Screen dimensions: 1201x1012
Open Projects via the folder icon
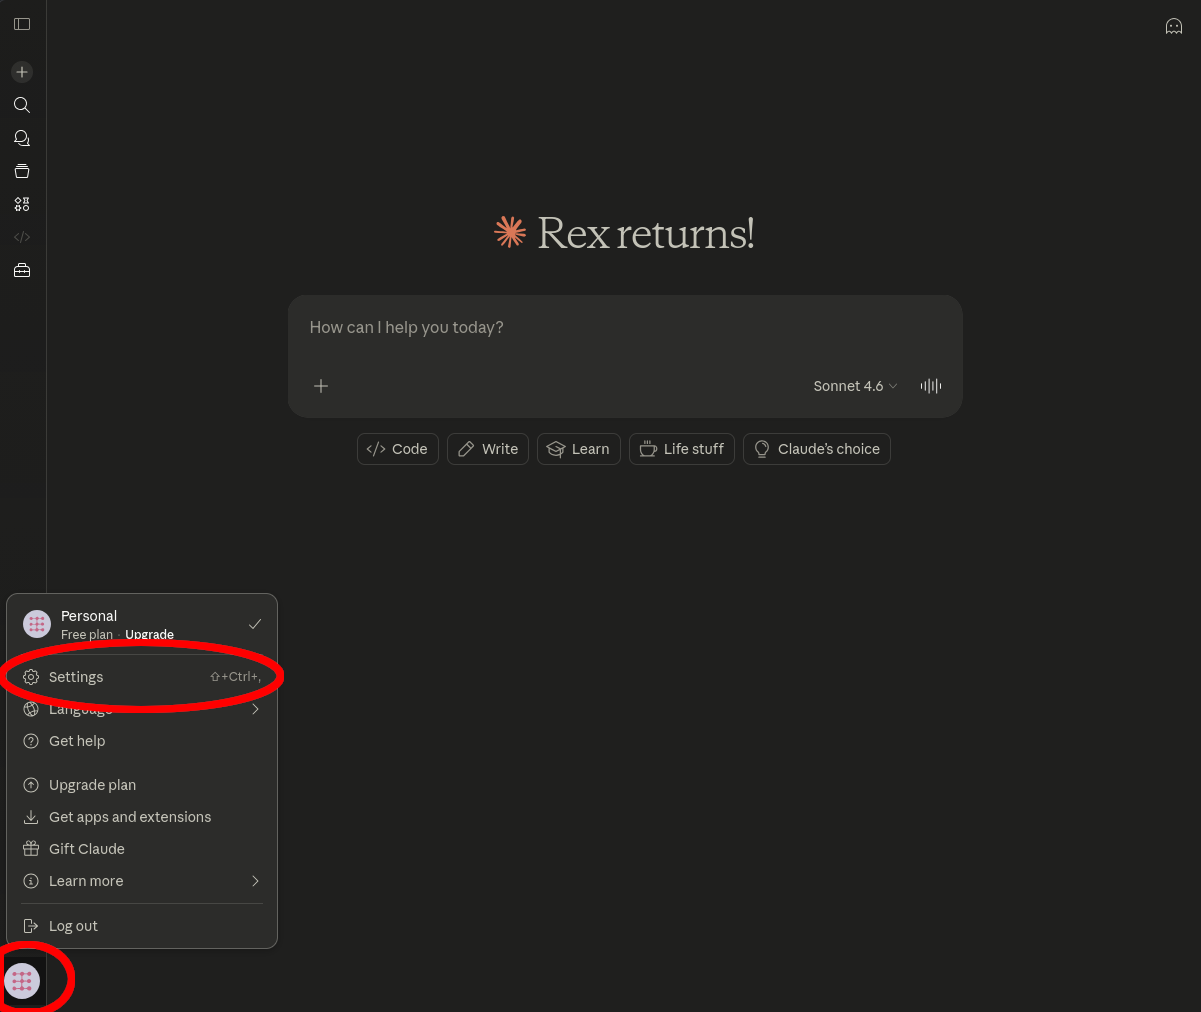[x=21, y=171]
